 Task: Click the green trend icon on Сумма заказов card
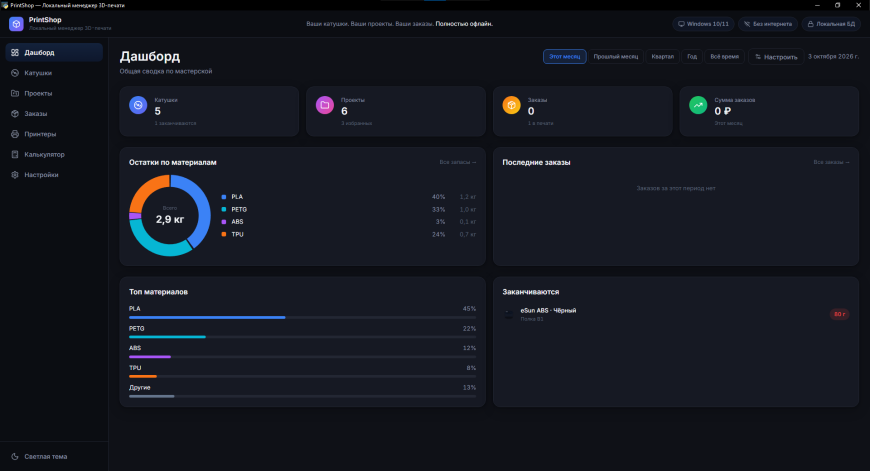698,105
